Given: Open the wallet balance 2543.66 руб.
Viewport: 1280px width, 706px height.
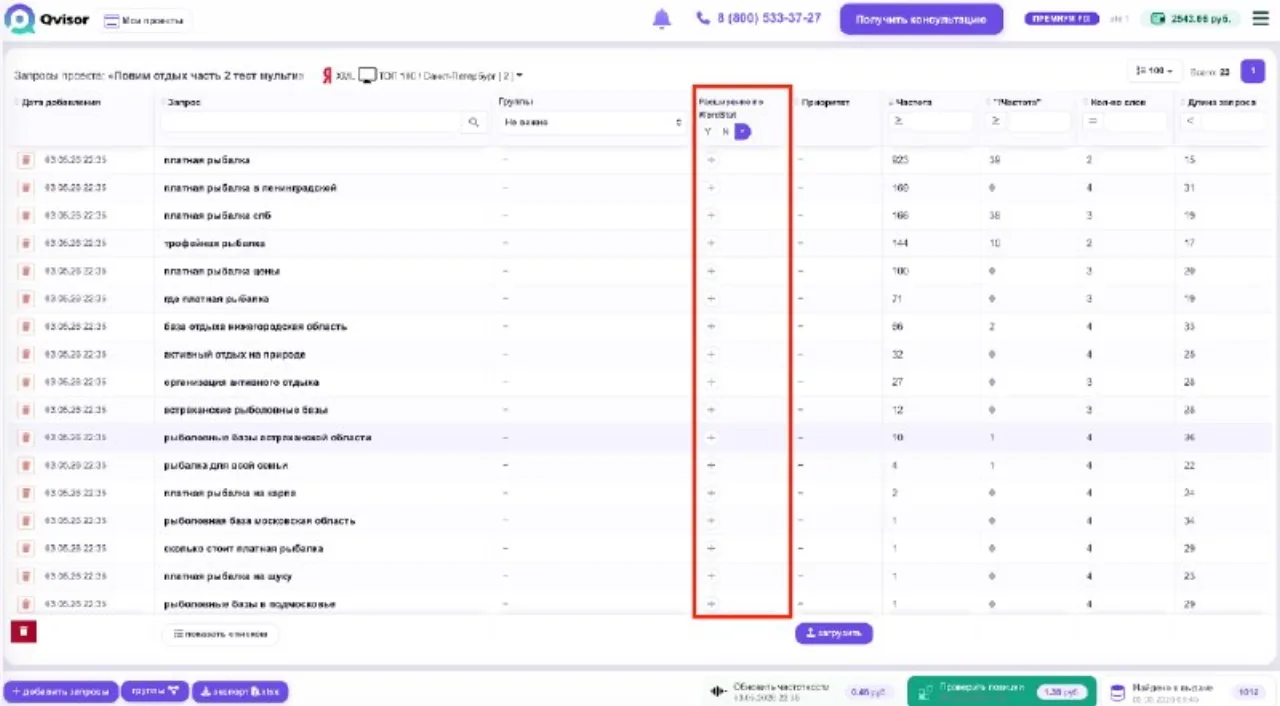Looking at the screenshot, I should click(x=1191, y=19).
